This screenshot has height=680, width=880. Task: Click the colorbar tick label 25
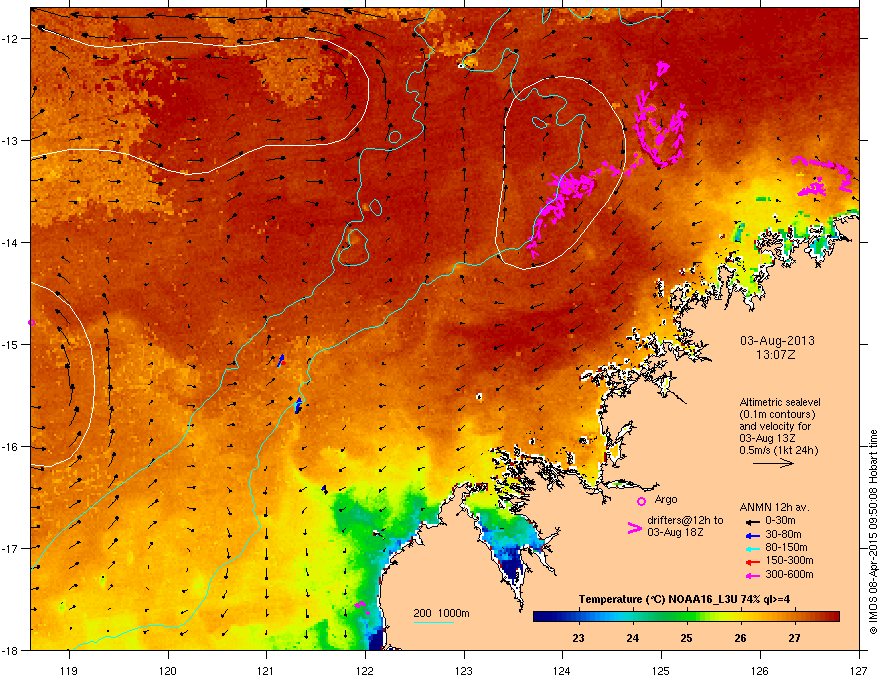tap(686, 638)
